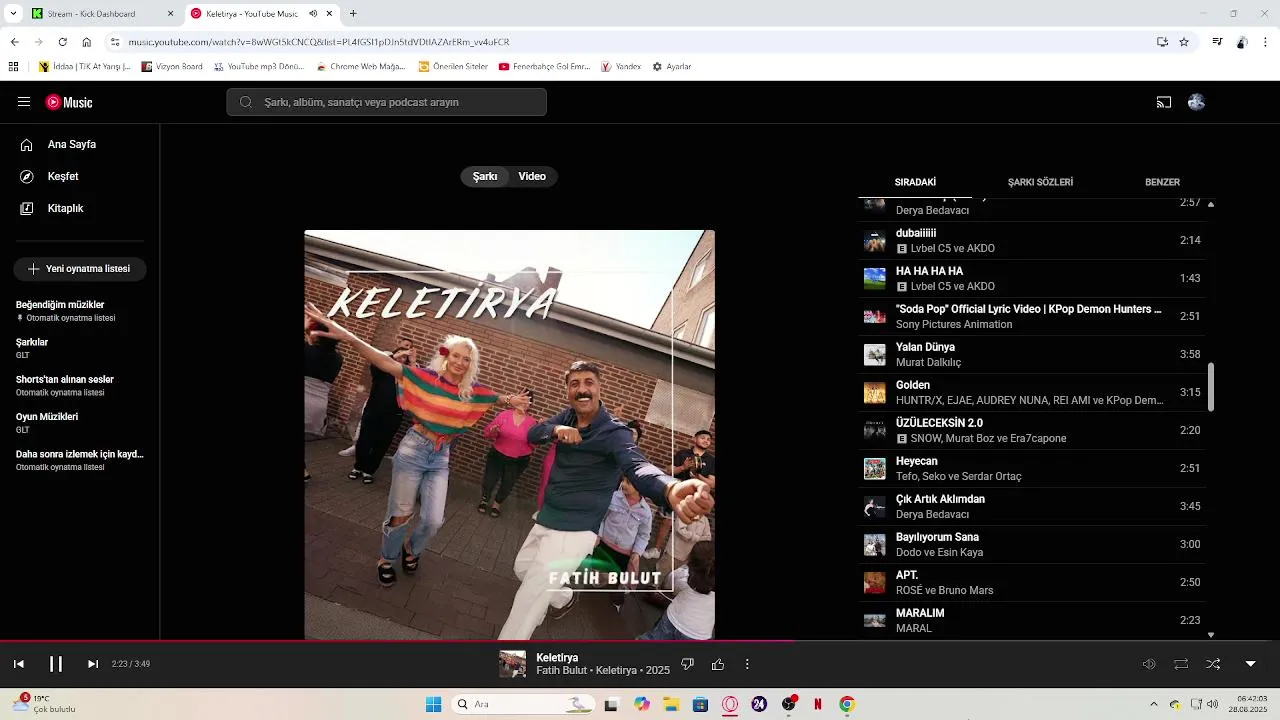Go to Ana Sayfa home page
This screenshot has height=720, width=1280.
pos(72,144)
